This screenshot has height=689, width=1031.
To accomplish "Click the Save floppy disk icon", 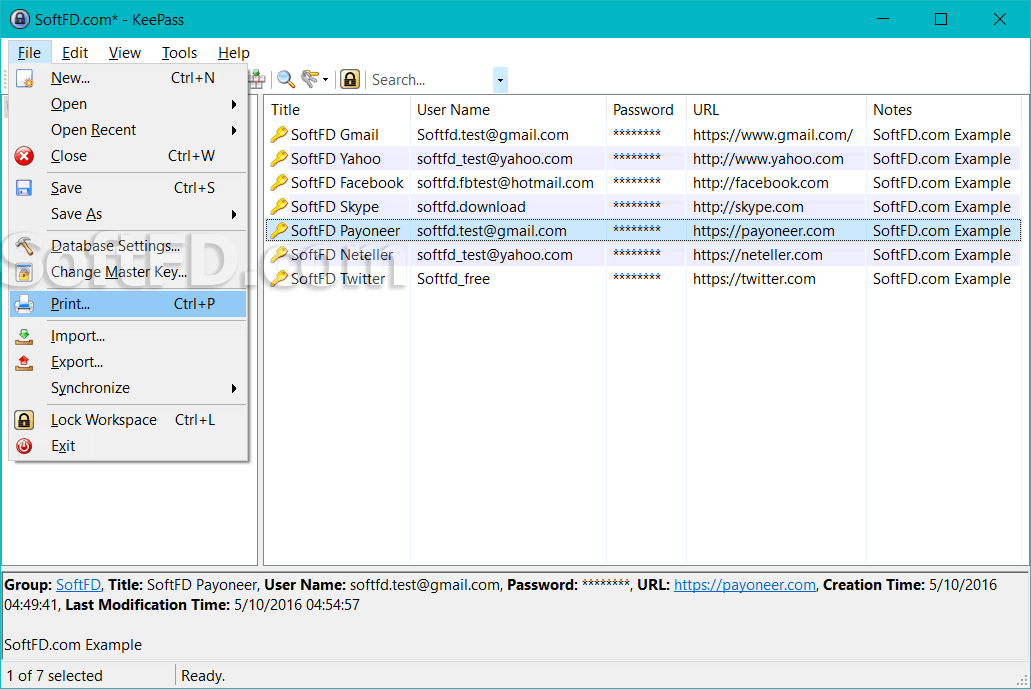I will [x=24, y=188].
